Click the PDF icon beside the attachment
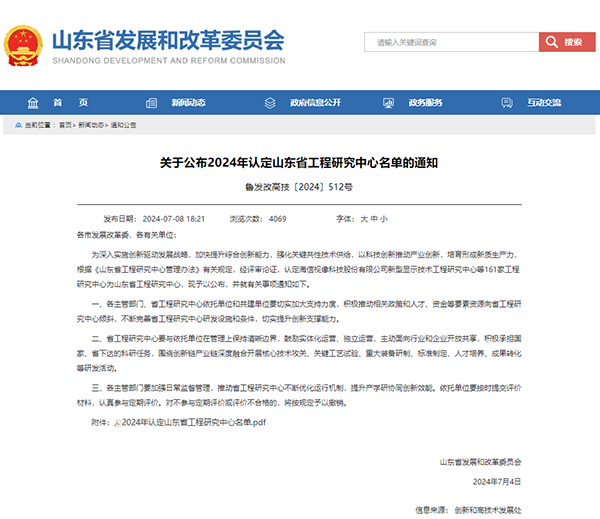Screen dimensions: 600x519 [x=115, y=423]
